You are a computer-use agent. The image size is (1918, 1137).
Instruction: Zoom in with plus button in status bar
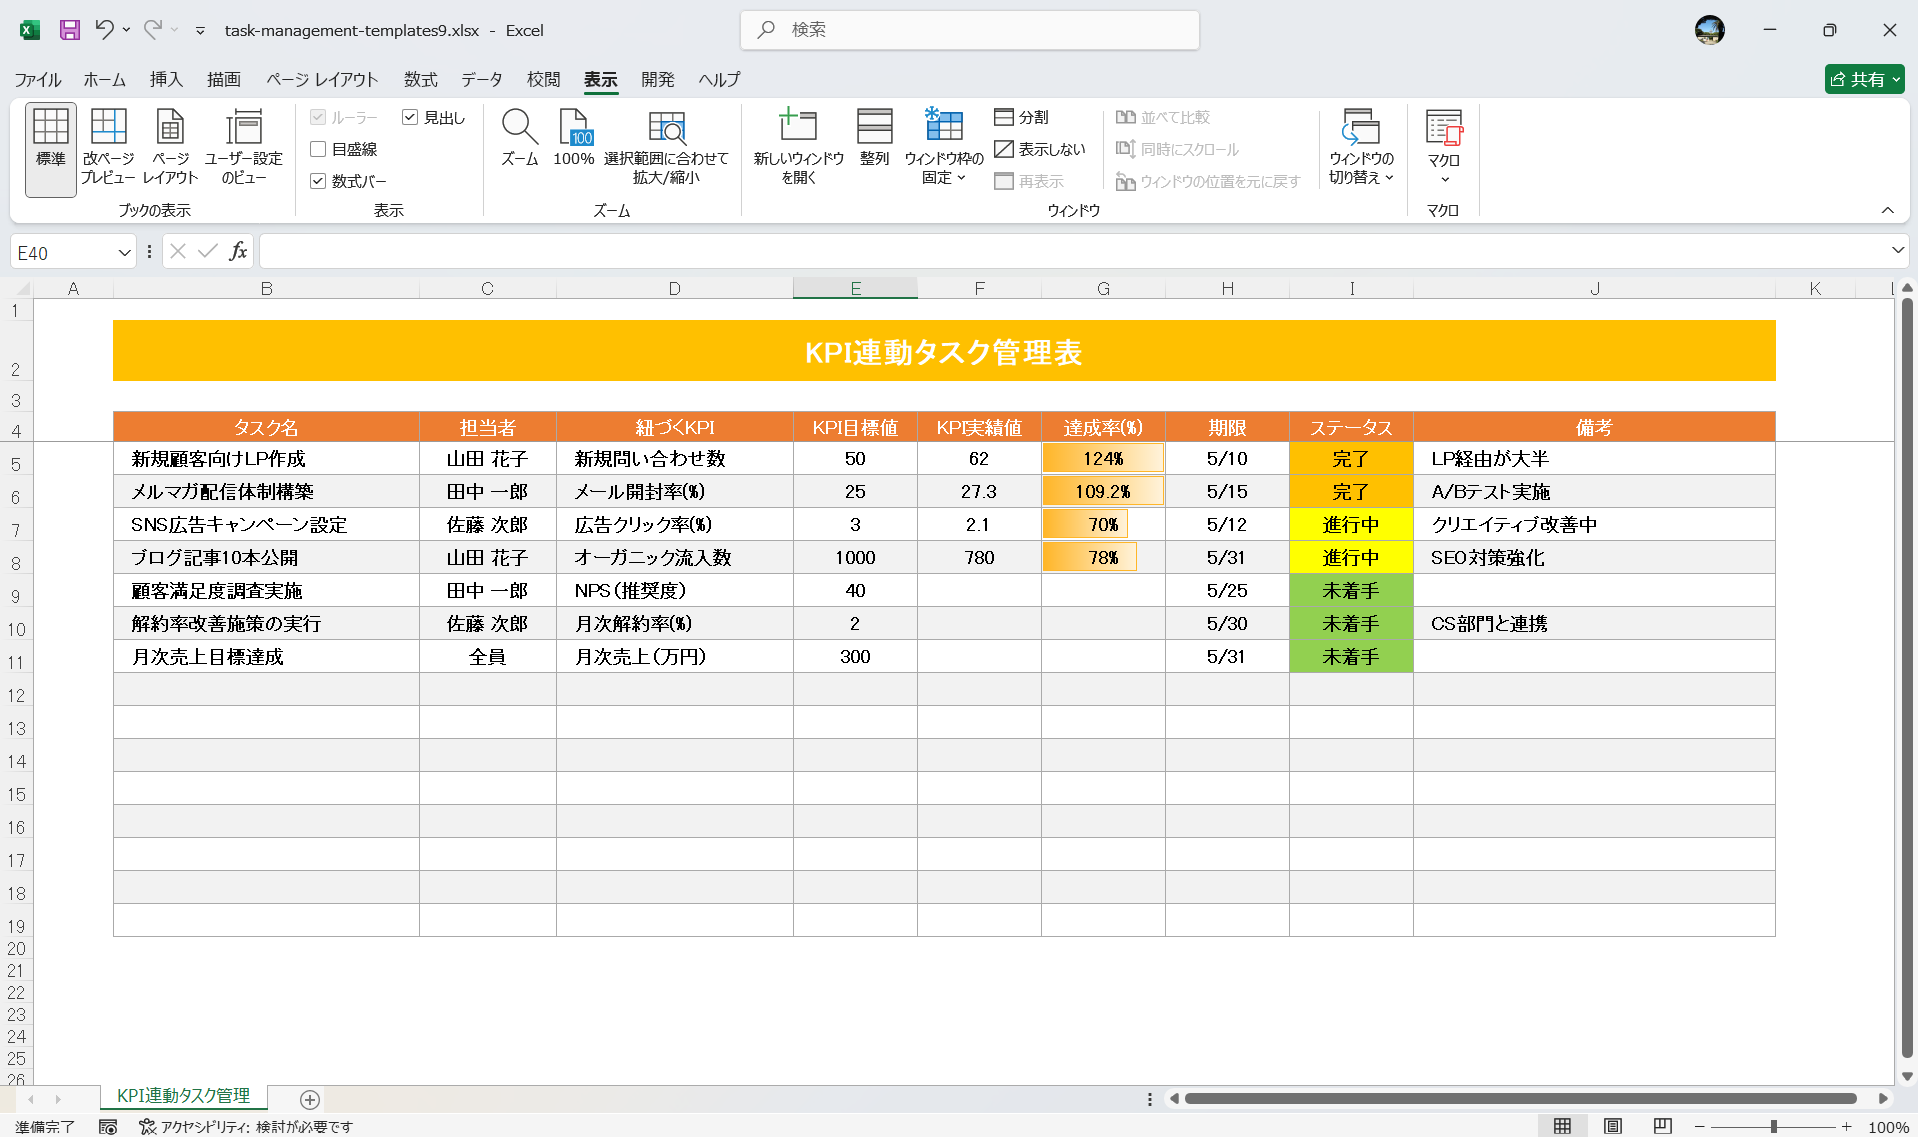coord(1847,1127)
